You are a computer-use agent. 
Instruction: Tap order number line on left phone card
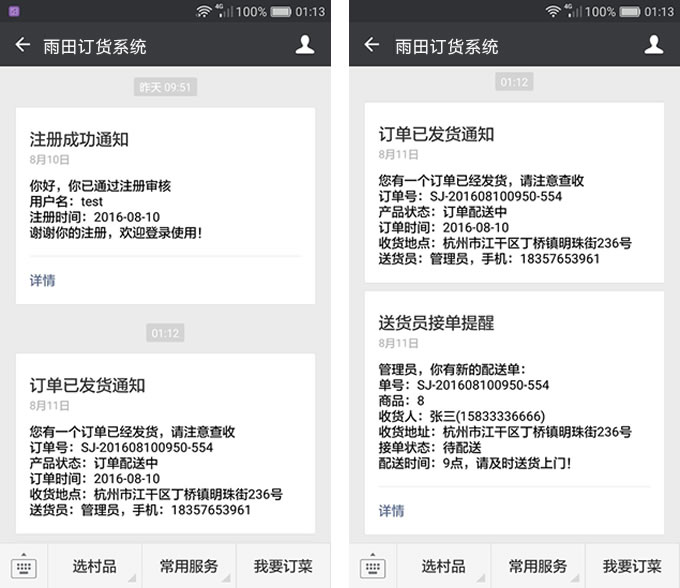click(121, 448)
